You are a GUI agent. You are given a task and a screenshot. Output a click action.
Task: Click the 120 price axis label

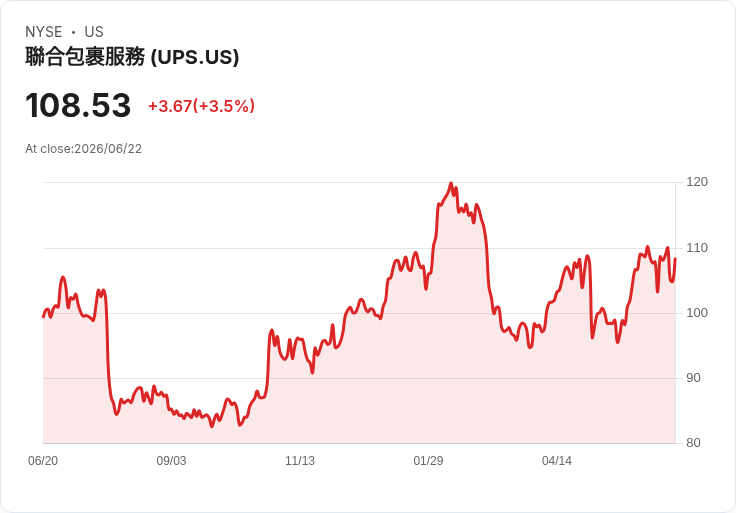point(697,182)
